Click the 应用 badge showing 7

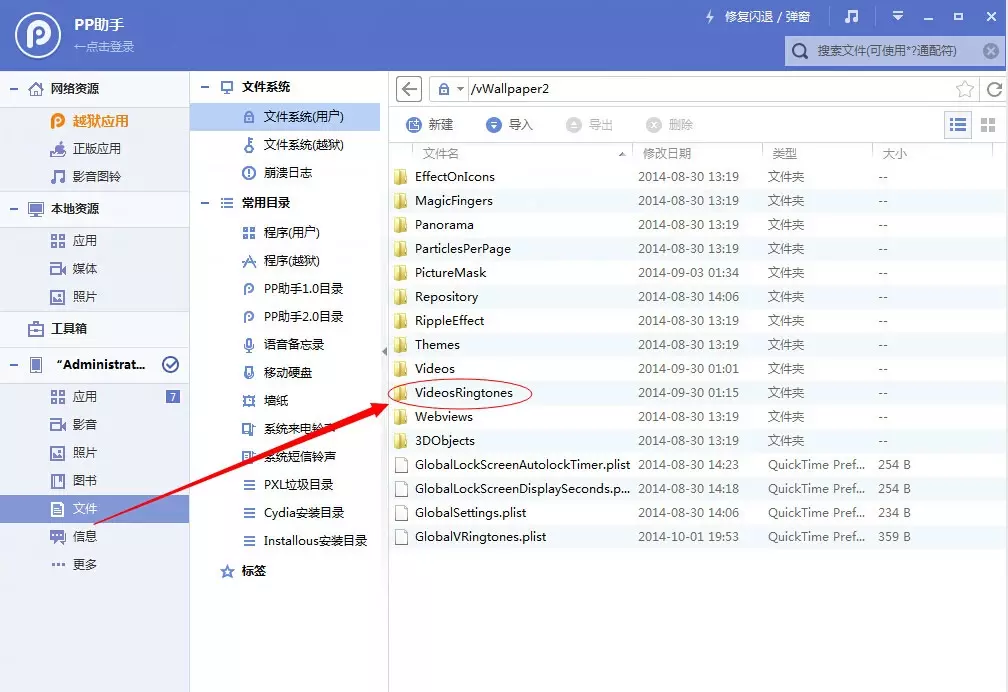click(x=172, y=397)
